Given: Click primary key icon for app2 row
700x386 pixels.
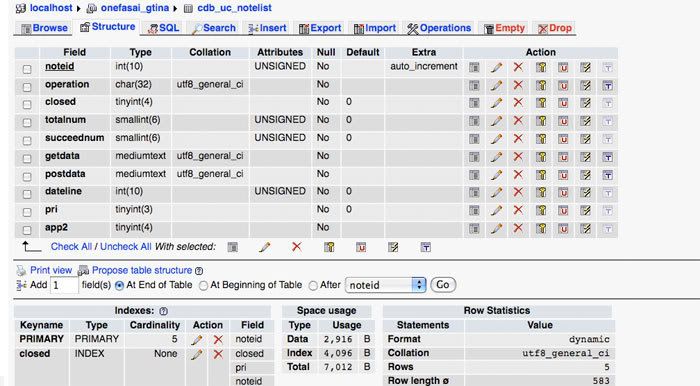Looking at the screenshot, I should (541, 229).
